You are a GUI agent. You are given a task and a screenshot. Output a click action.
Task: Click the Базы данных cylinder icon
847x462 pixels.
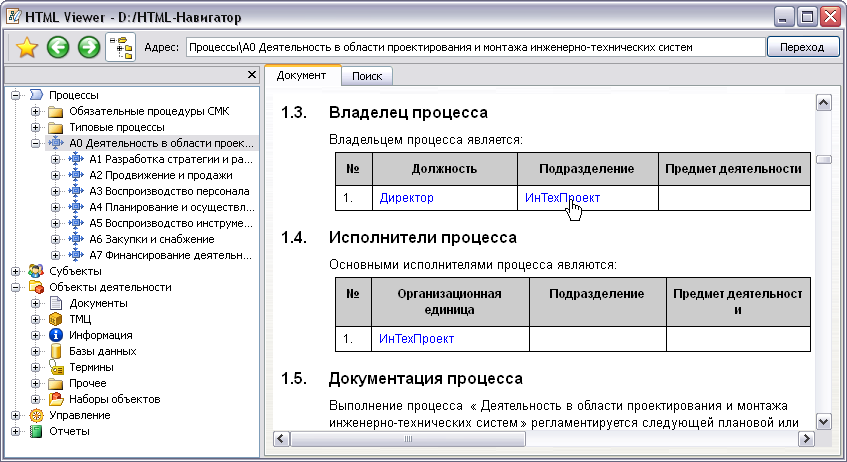pos(56,351)
